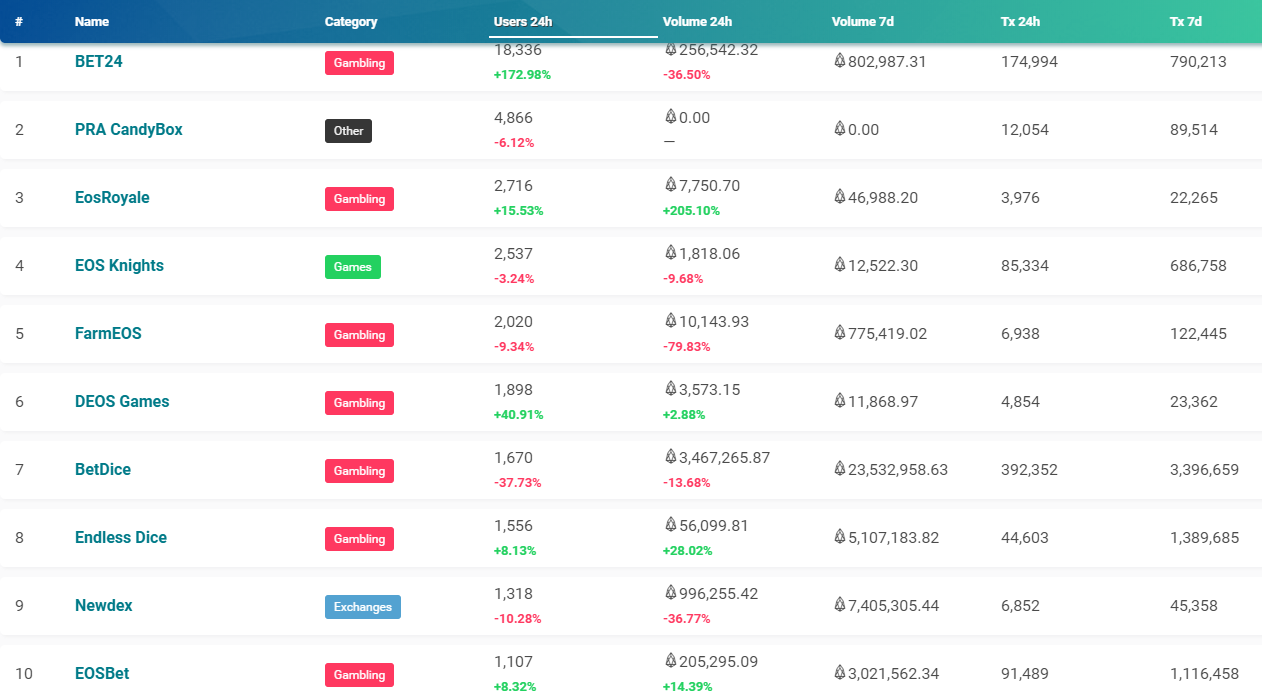Image resolution: width=1262 pixels, height=692 pixels.
Task: Click EOS icon beside 802,987.31
Action: coord(839,61)
